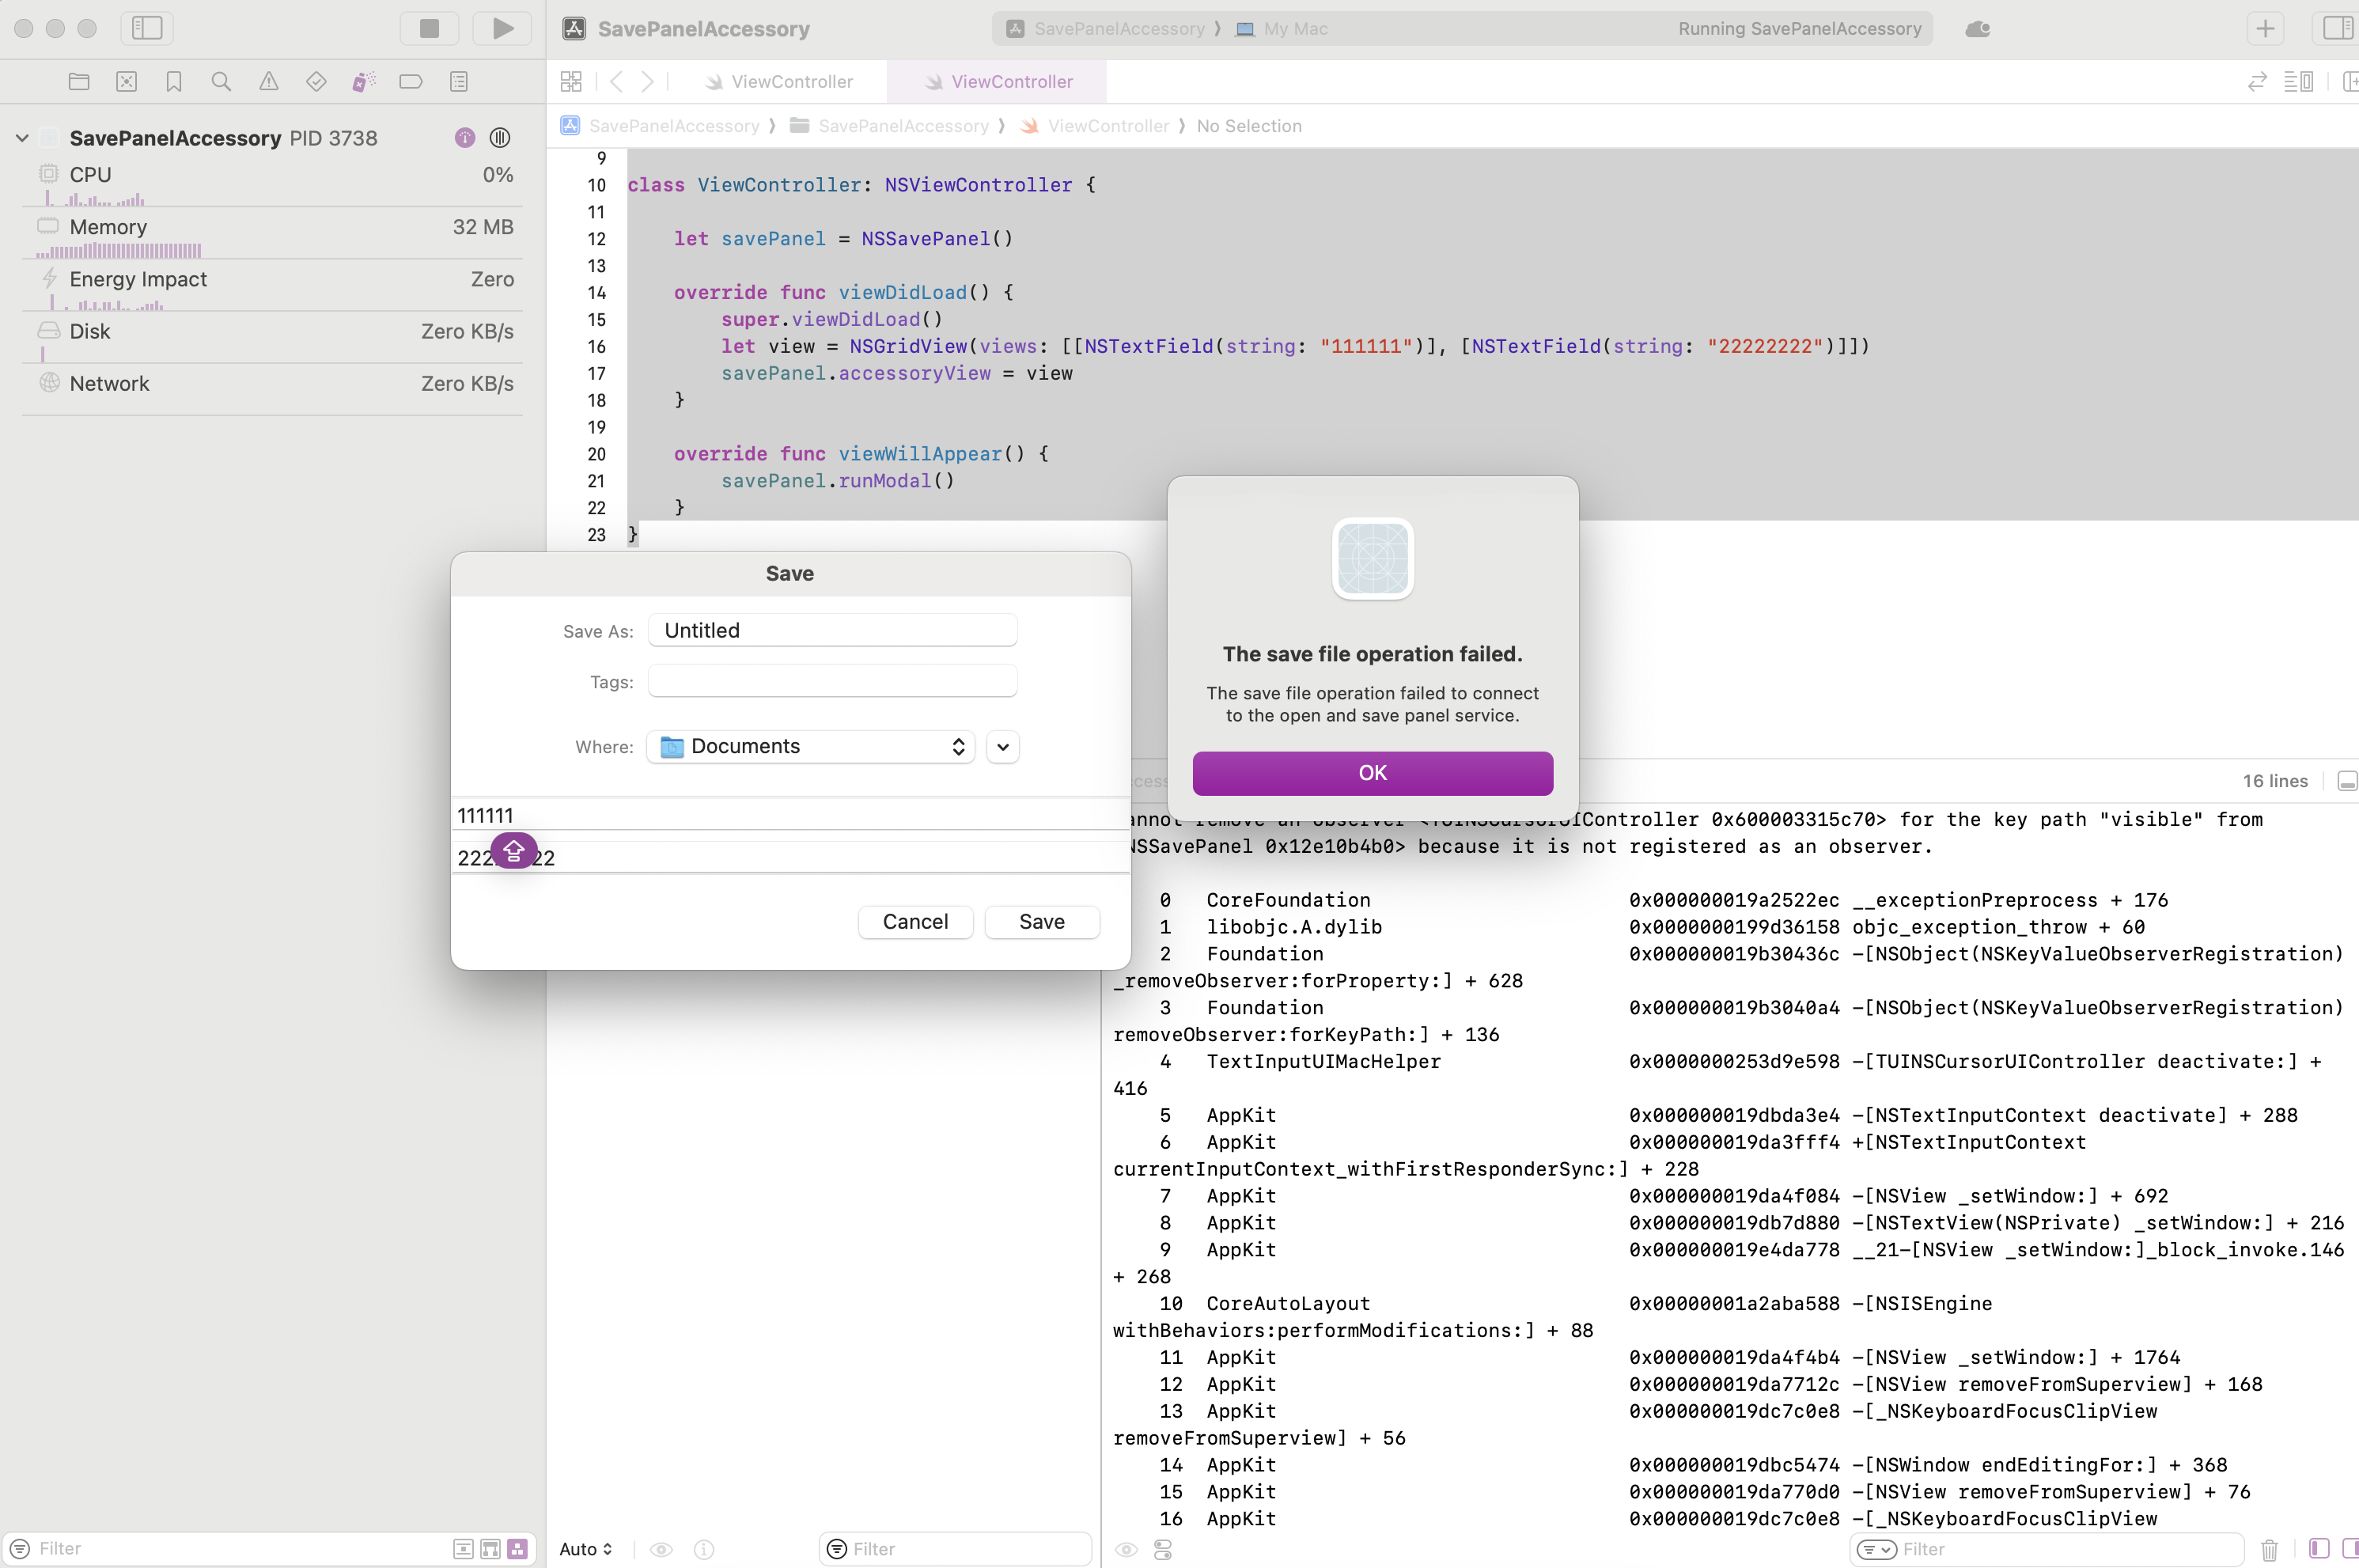The width and height of the screenshot is (2359, 1568).
Task: Open the Where Documents folder popup
Action: click(810, 747)
